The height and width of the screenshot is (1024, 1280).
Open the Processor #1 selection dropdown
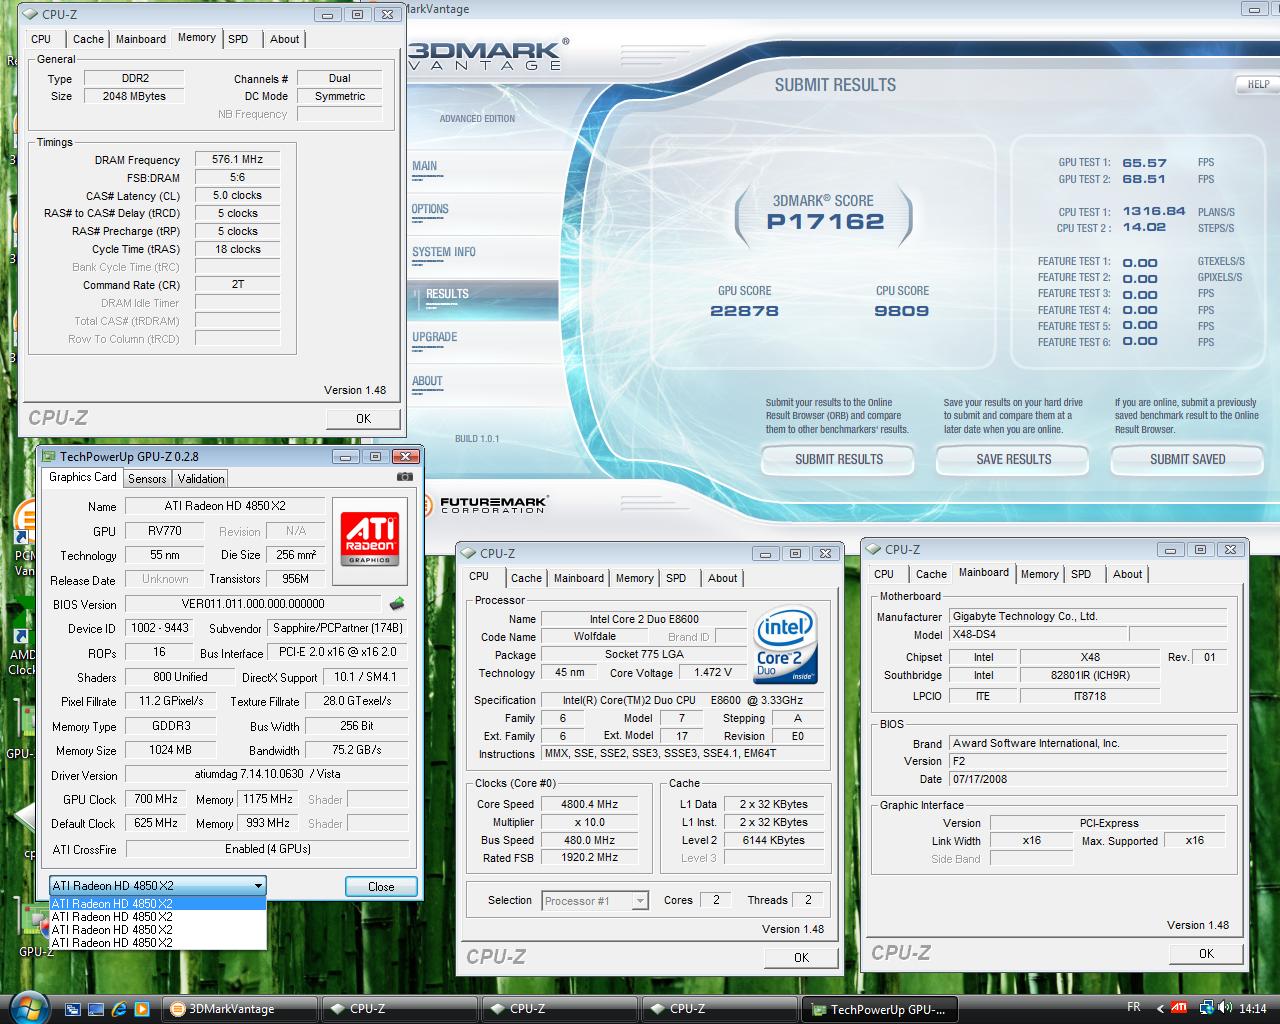coord(595,901)
